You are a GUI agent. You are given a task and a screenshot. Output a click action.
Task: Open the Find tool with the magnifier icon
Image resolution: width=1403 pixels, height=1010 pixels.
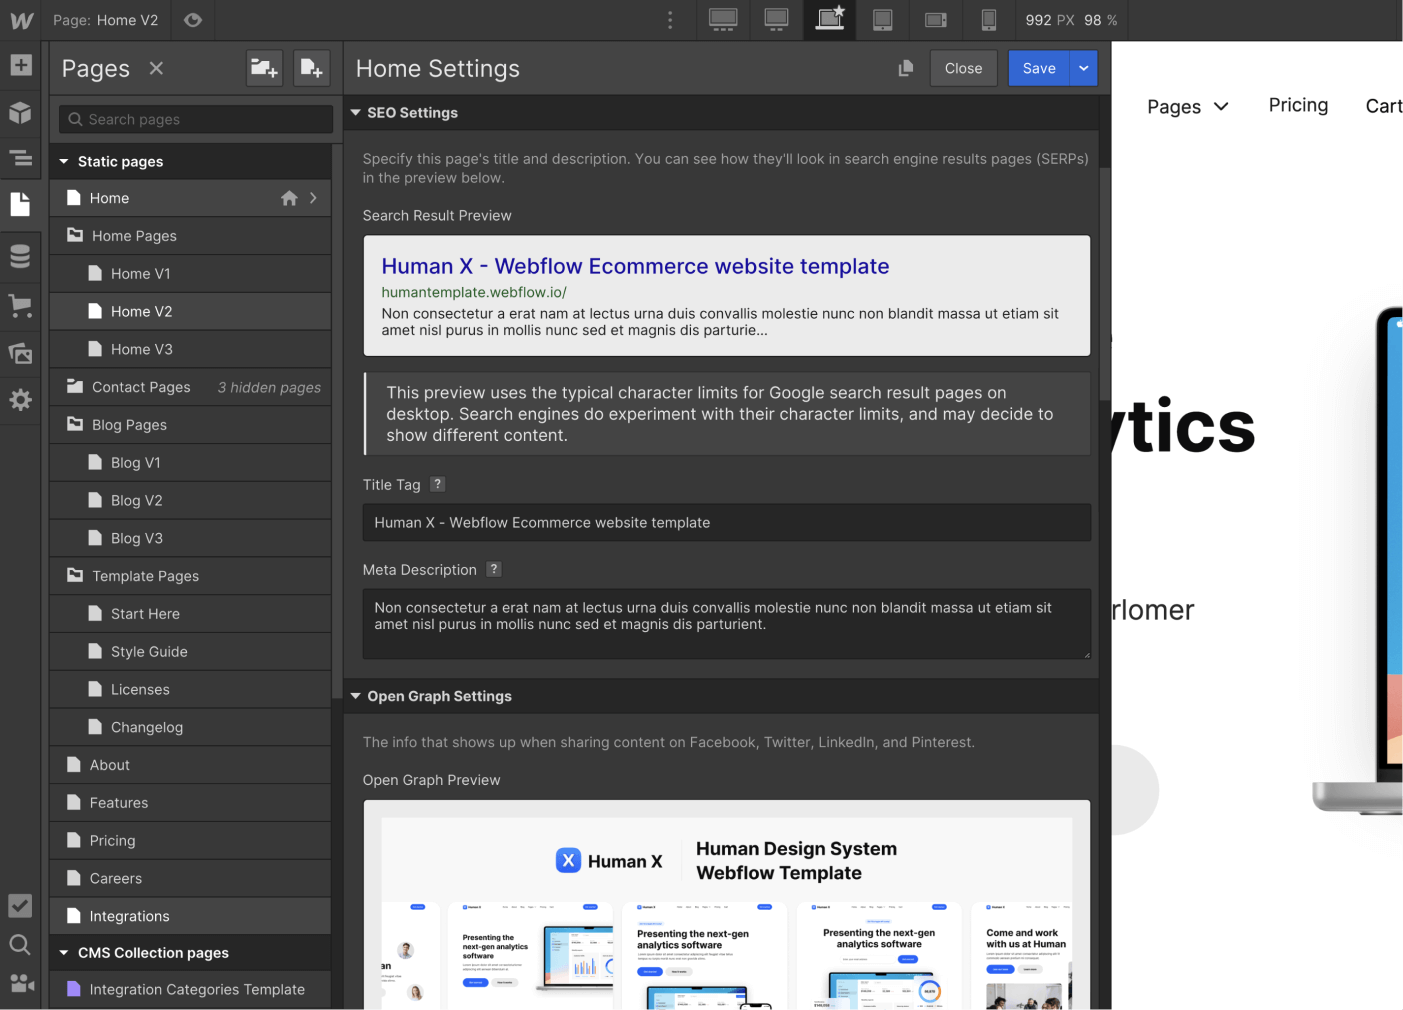pyautogui.click(x=20, y=944)
